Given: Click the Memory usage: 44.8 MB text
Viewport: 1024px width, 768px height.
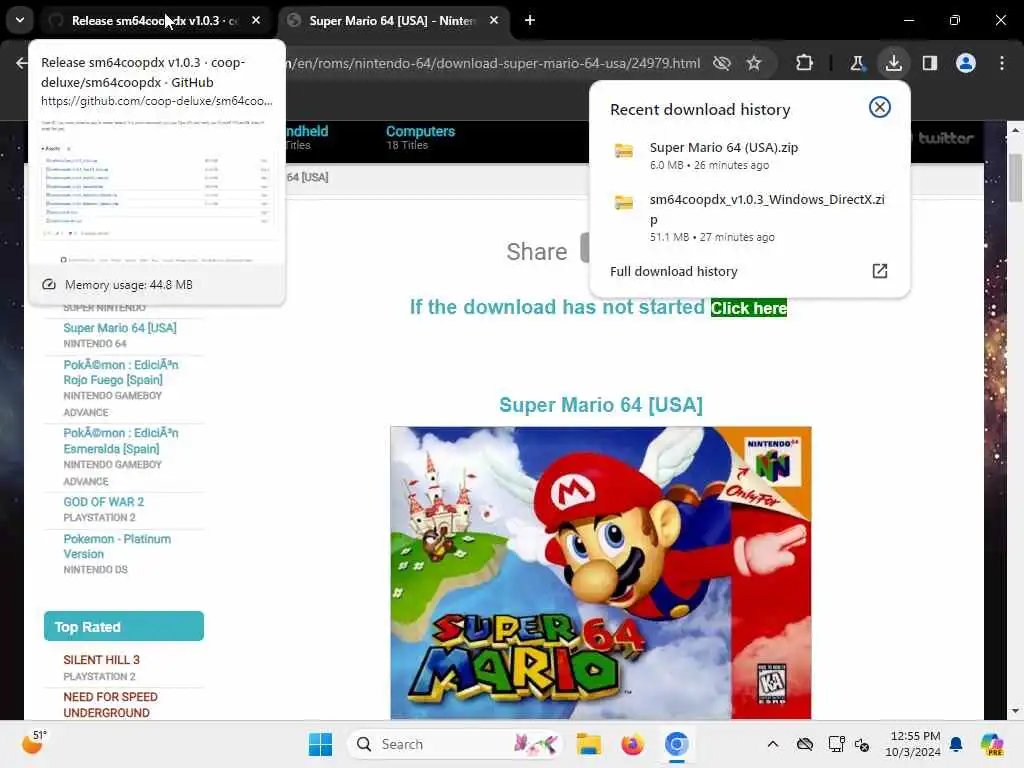Looking at the screenshot, I should pos(129,285).
